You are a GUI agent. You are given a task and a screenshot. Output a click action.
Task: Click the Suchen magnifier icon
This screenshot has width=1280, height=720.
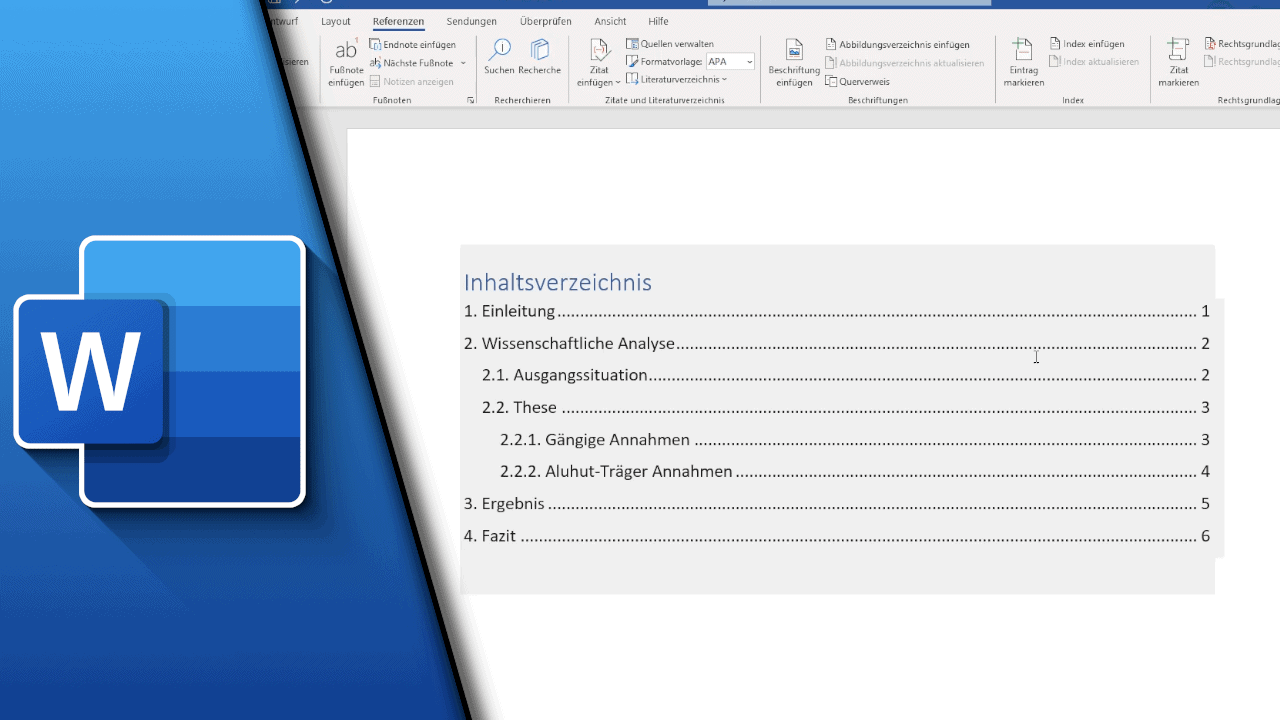[499, 50]
